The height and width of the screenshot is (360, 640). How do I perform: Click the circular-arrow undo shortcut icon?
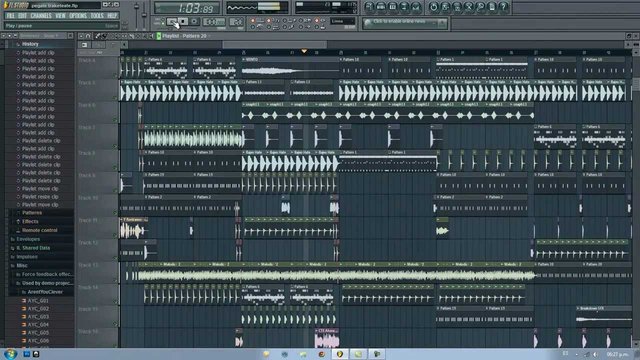(x=433, y=7)
